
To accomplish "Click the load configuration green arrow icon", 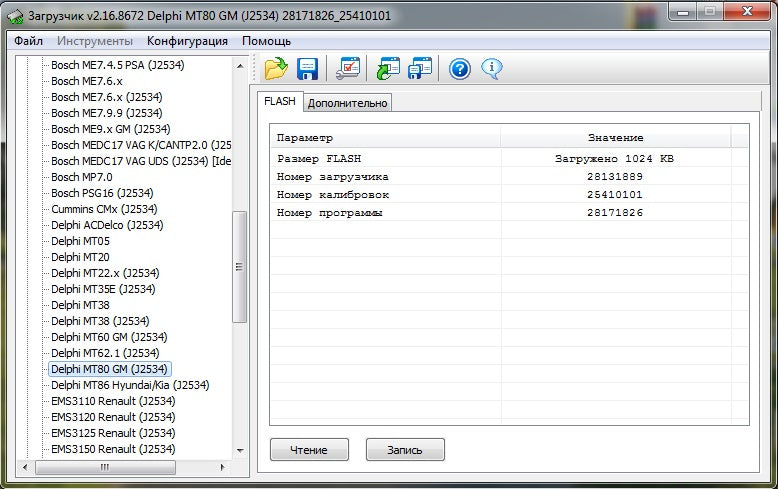I will [x=388, y=69].
